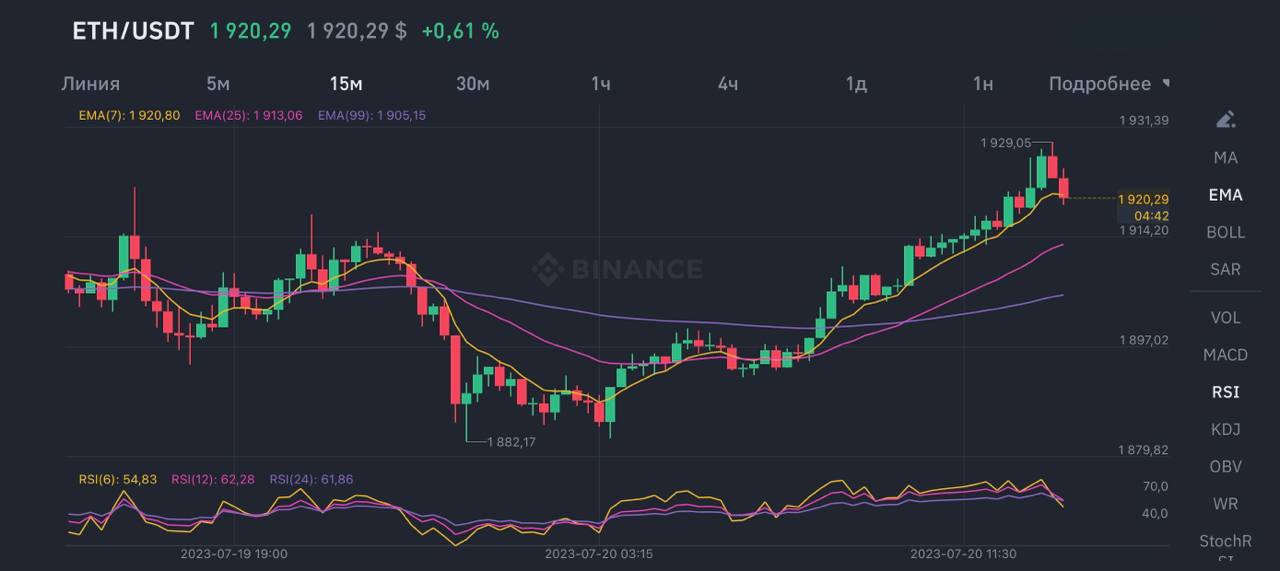Click the 1 914,20 price axis label

tap(1144, 230)
